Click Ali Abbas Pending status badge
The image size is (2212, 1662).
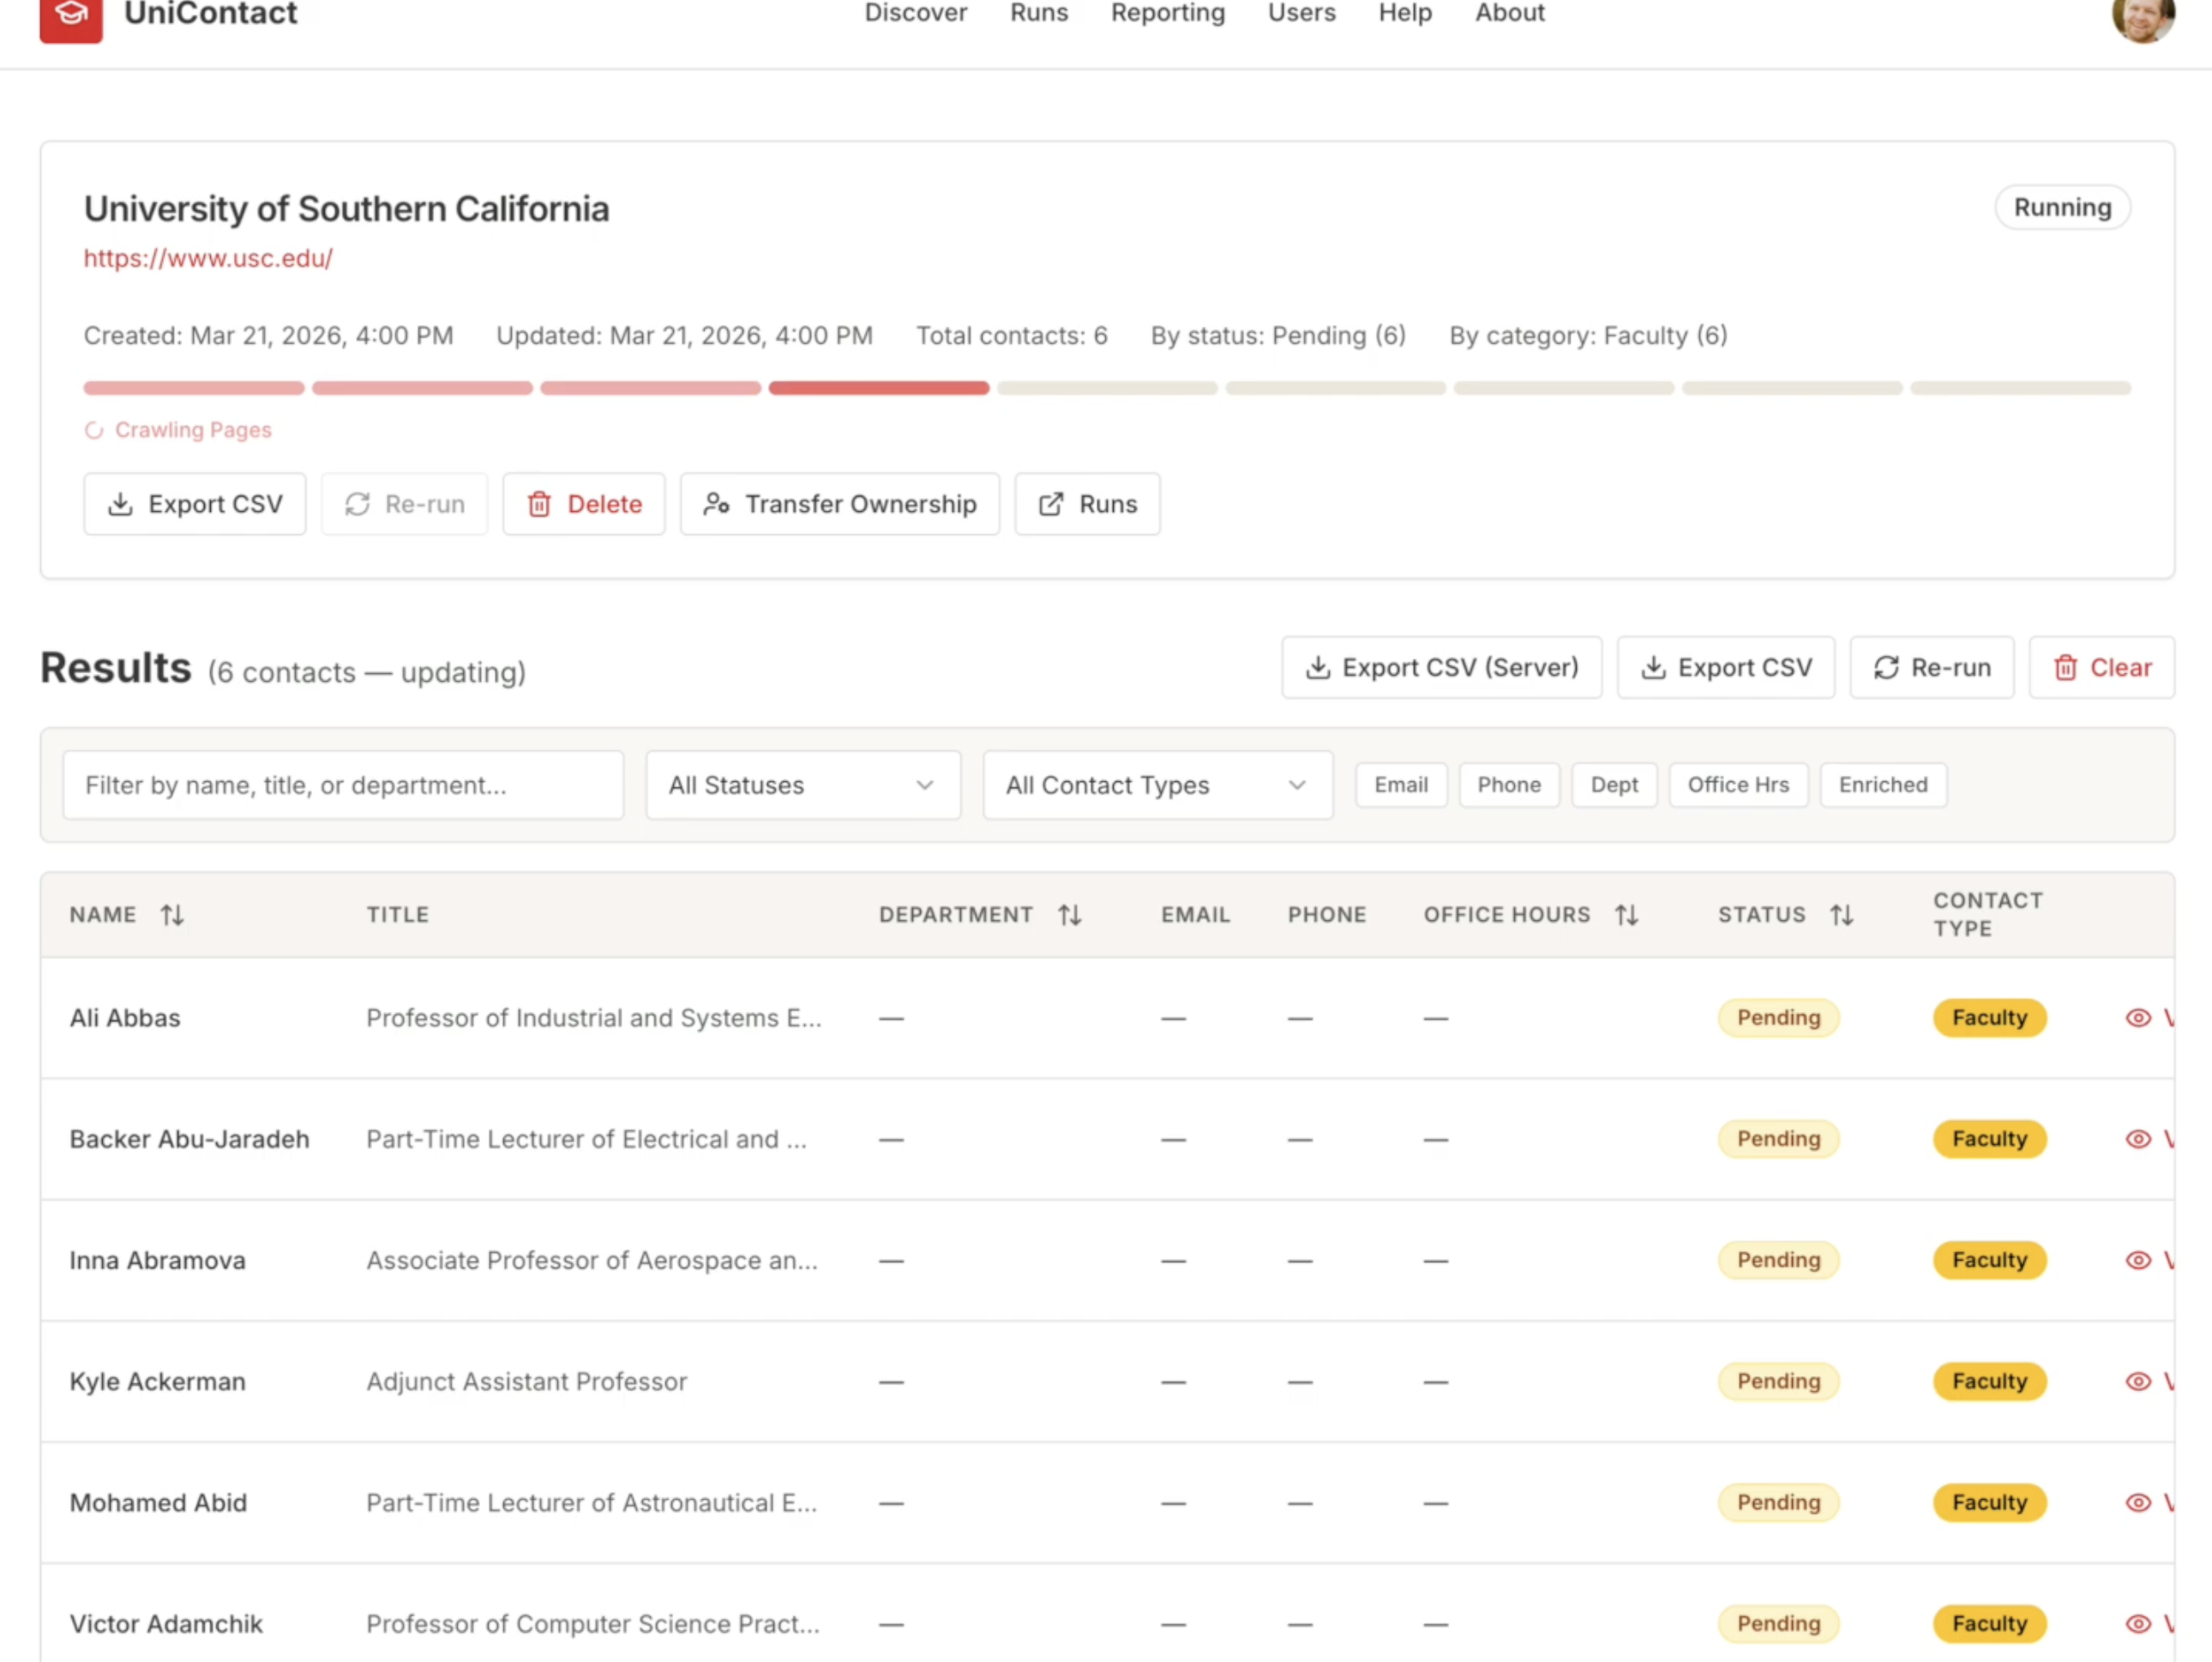pos(1778,1018)
